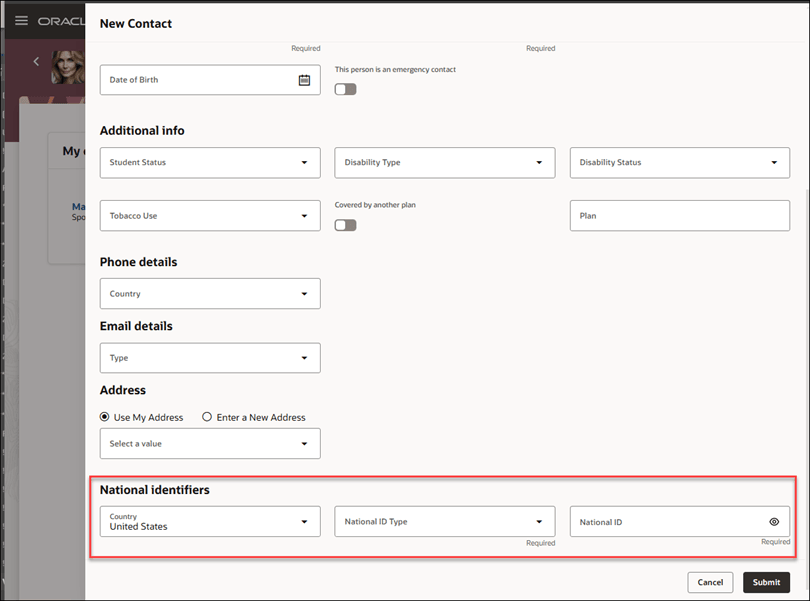Open the Disability Type dropdown

[445, 163]
